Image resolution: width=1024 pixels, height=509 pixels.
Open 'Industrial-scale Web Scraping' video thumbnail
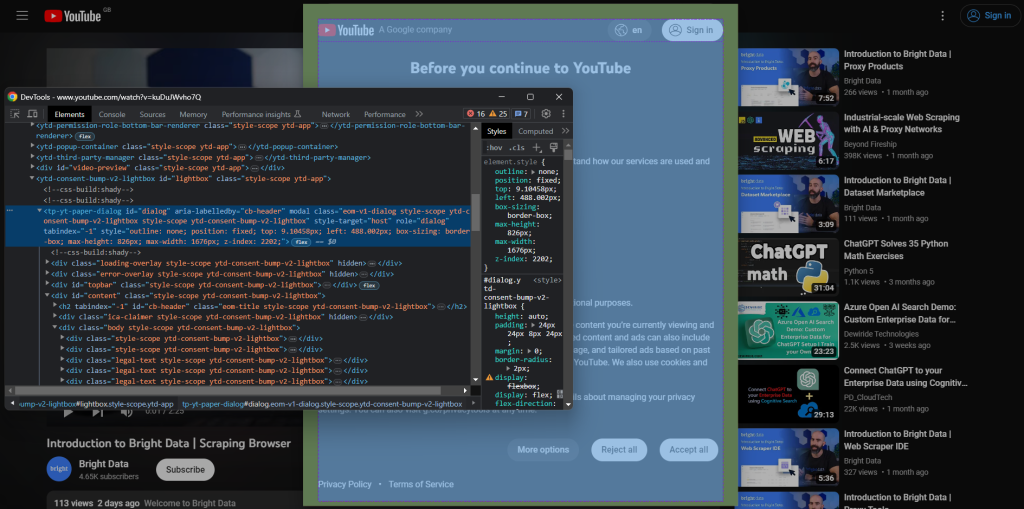click(788, 140)
